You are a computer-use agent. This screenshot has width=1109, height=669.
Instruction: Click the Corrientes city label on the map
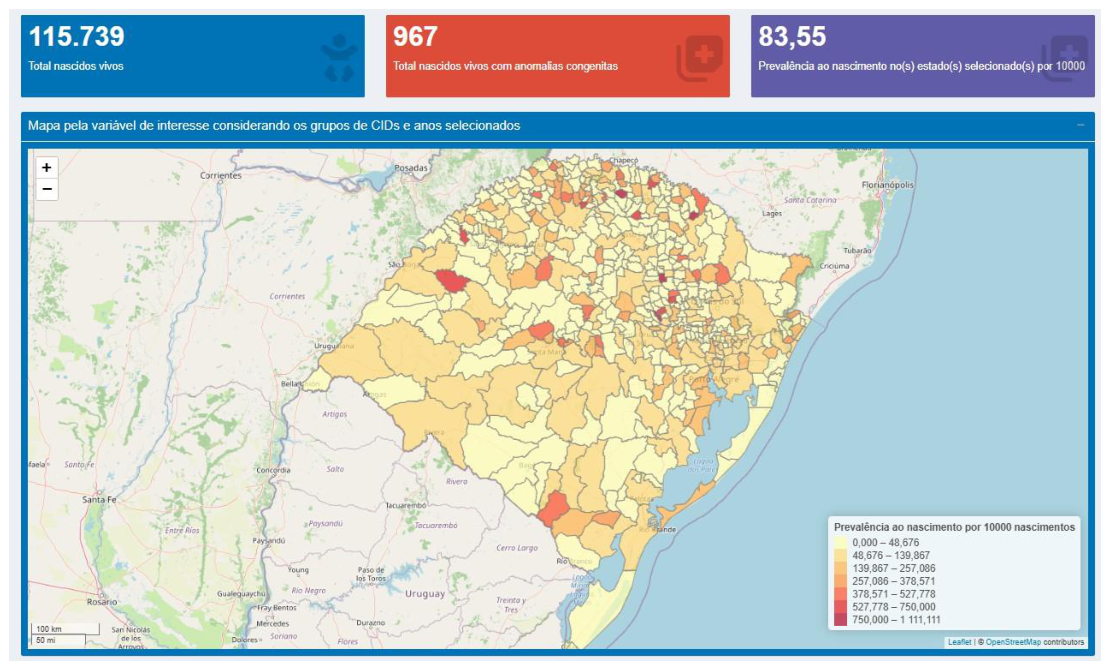221,175
